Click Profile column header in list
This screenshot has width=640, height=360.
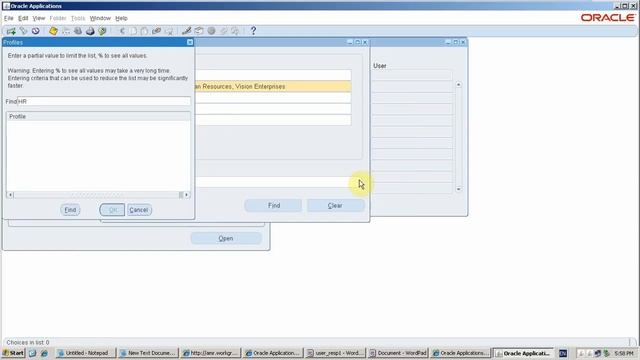tap(98, 116)
